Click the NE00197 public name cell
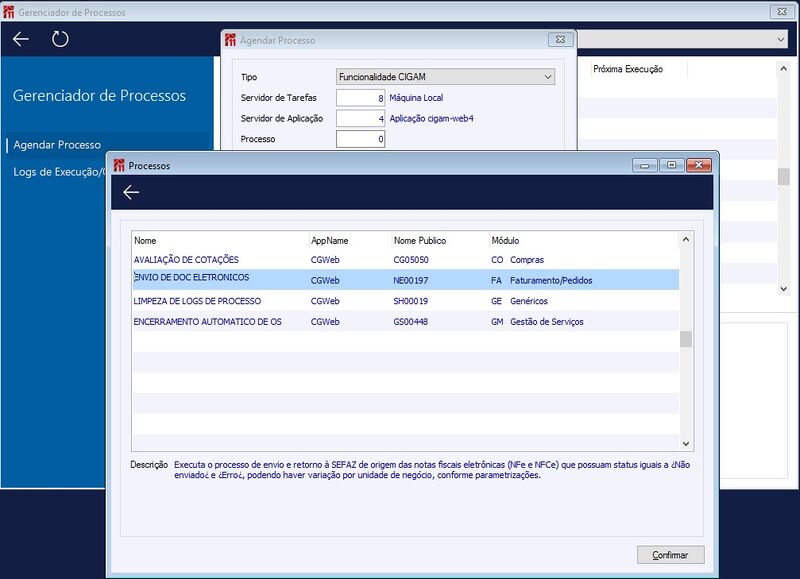This screenshot has width=800, height=579. 411,281
